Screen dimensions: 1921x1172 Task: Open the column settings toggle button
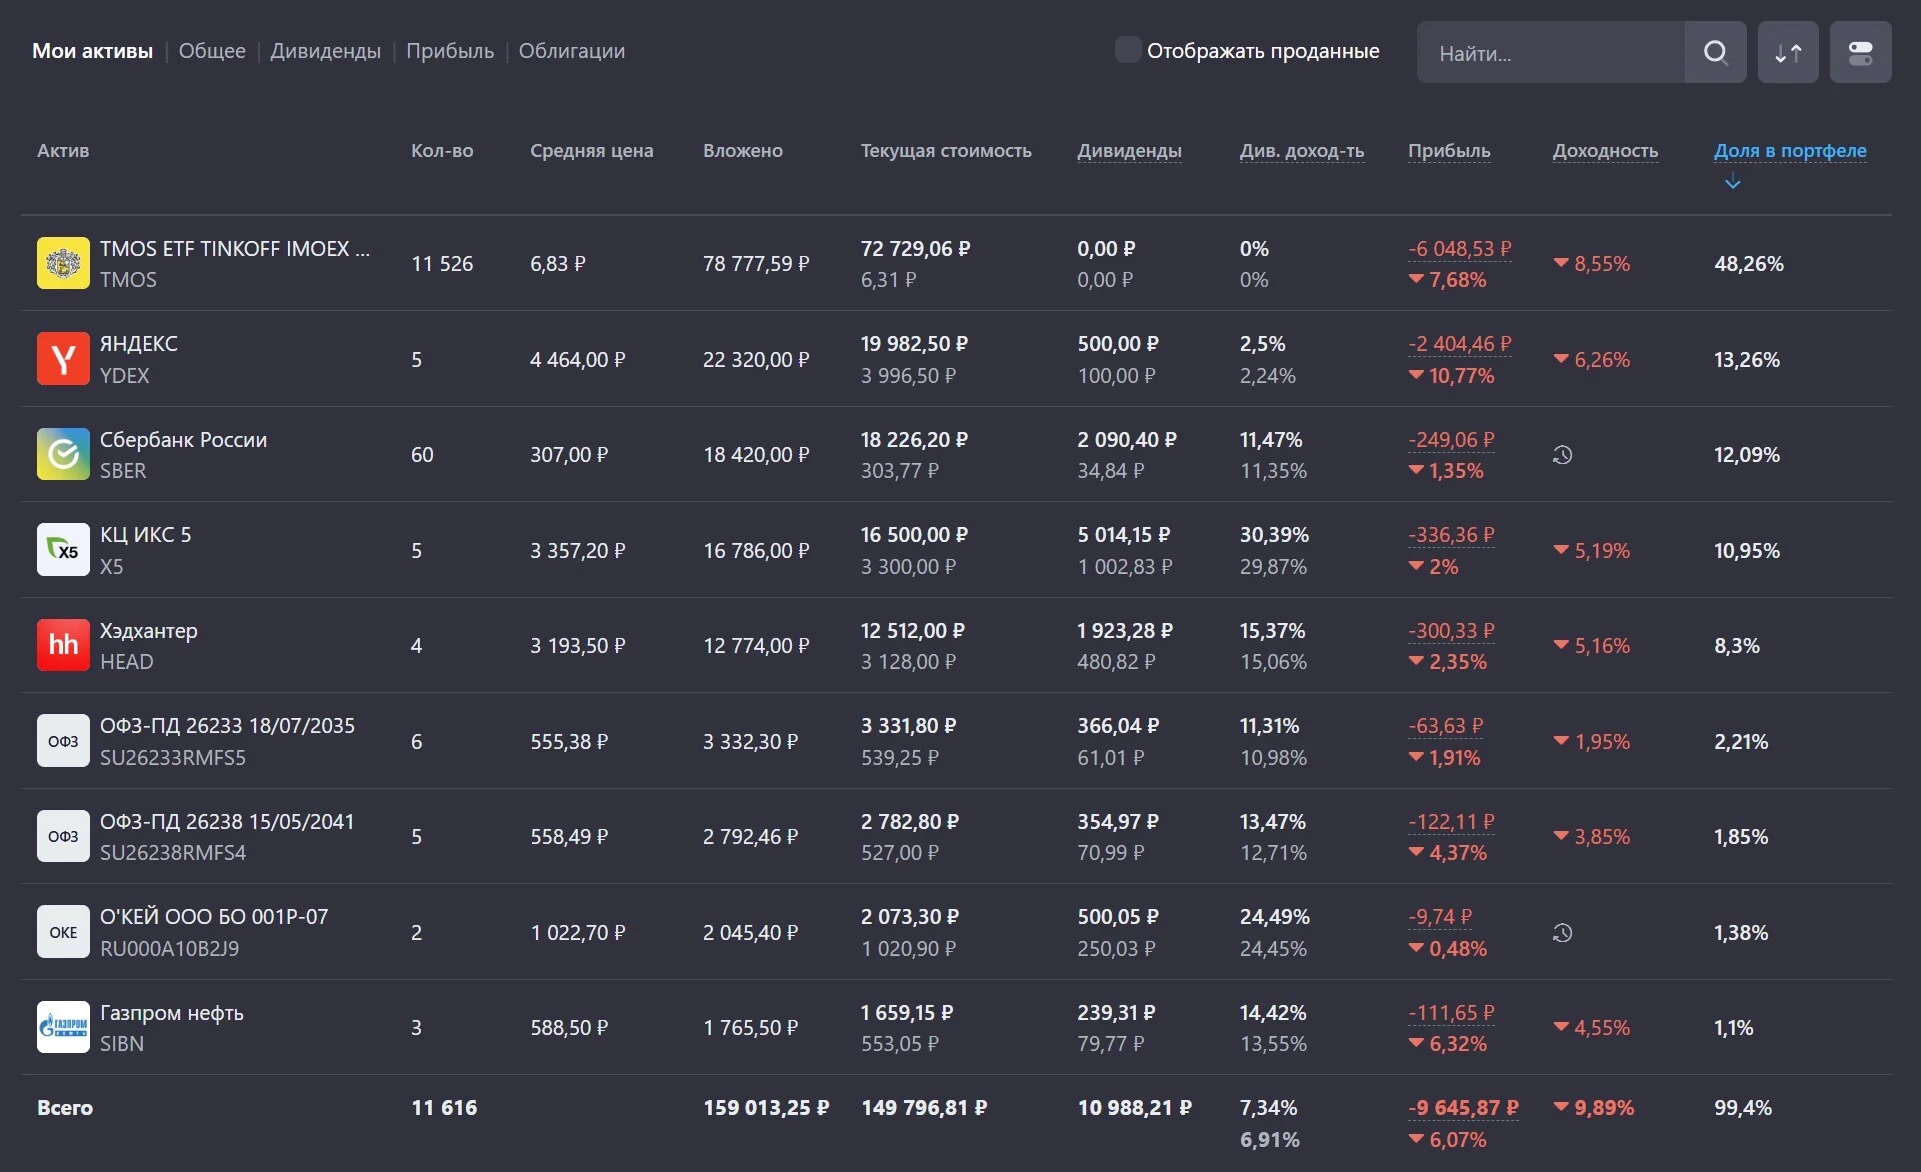click(x=1860, y=52)
